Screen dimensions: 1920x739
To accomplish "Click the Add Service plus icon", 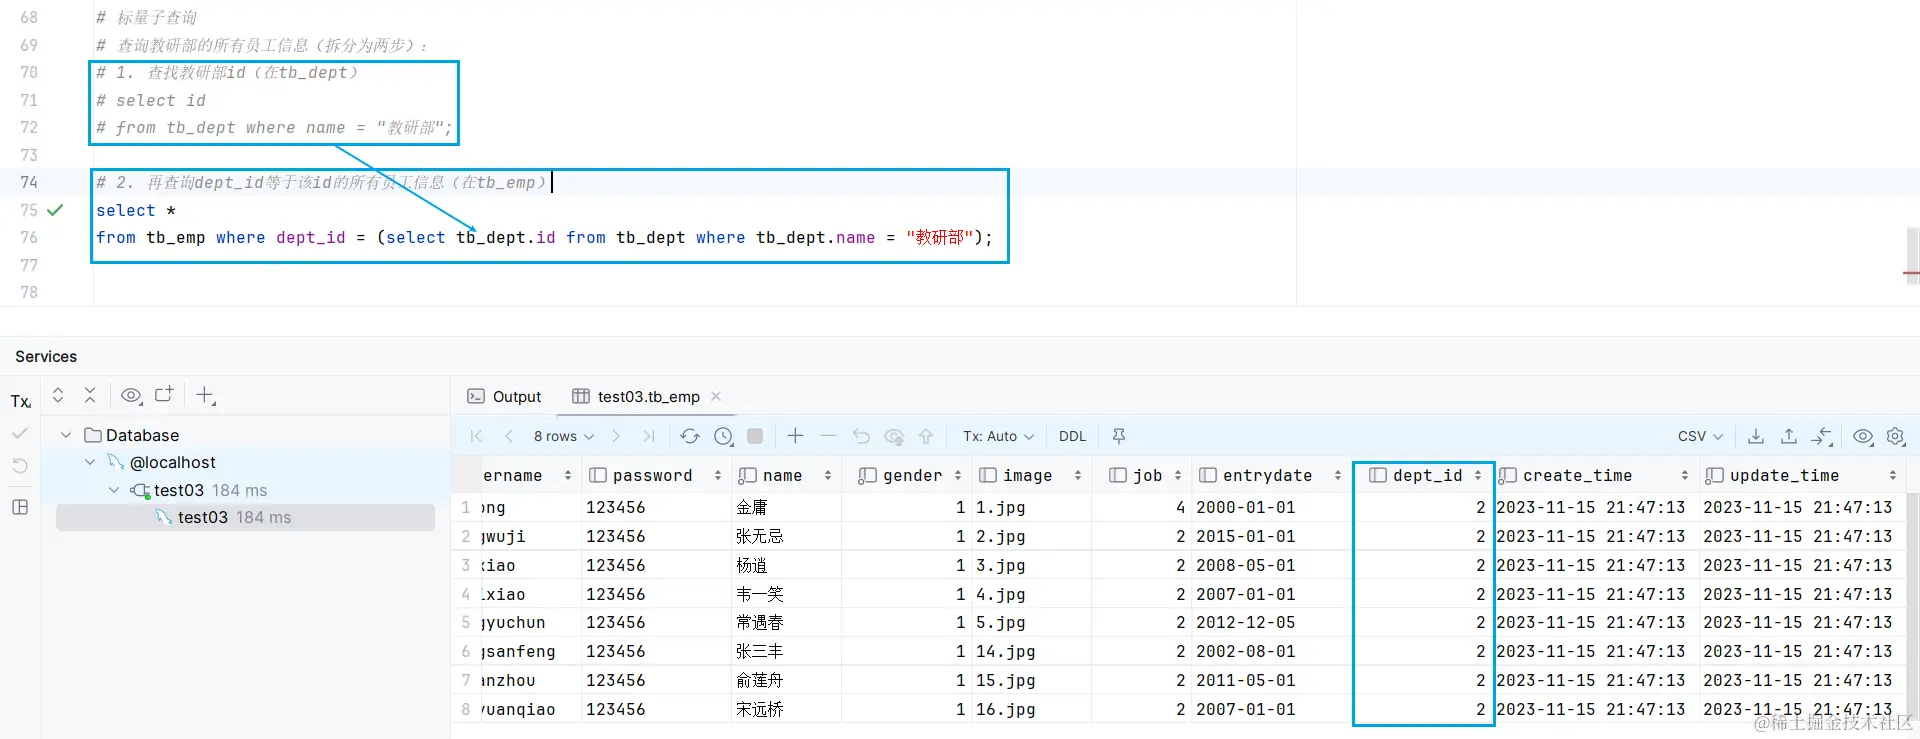I will point(205,395).
